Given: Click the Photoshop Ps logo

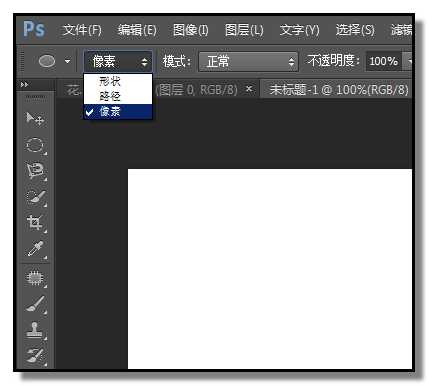Looking at the screenshot, I should coord(34,29).
